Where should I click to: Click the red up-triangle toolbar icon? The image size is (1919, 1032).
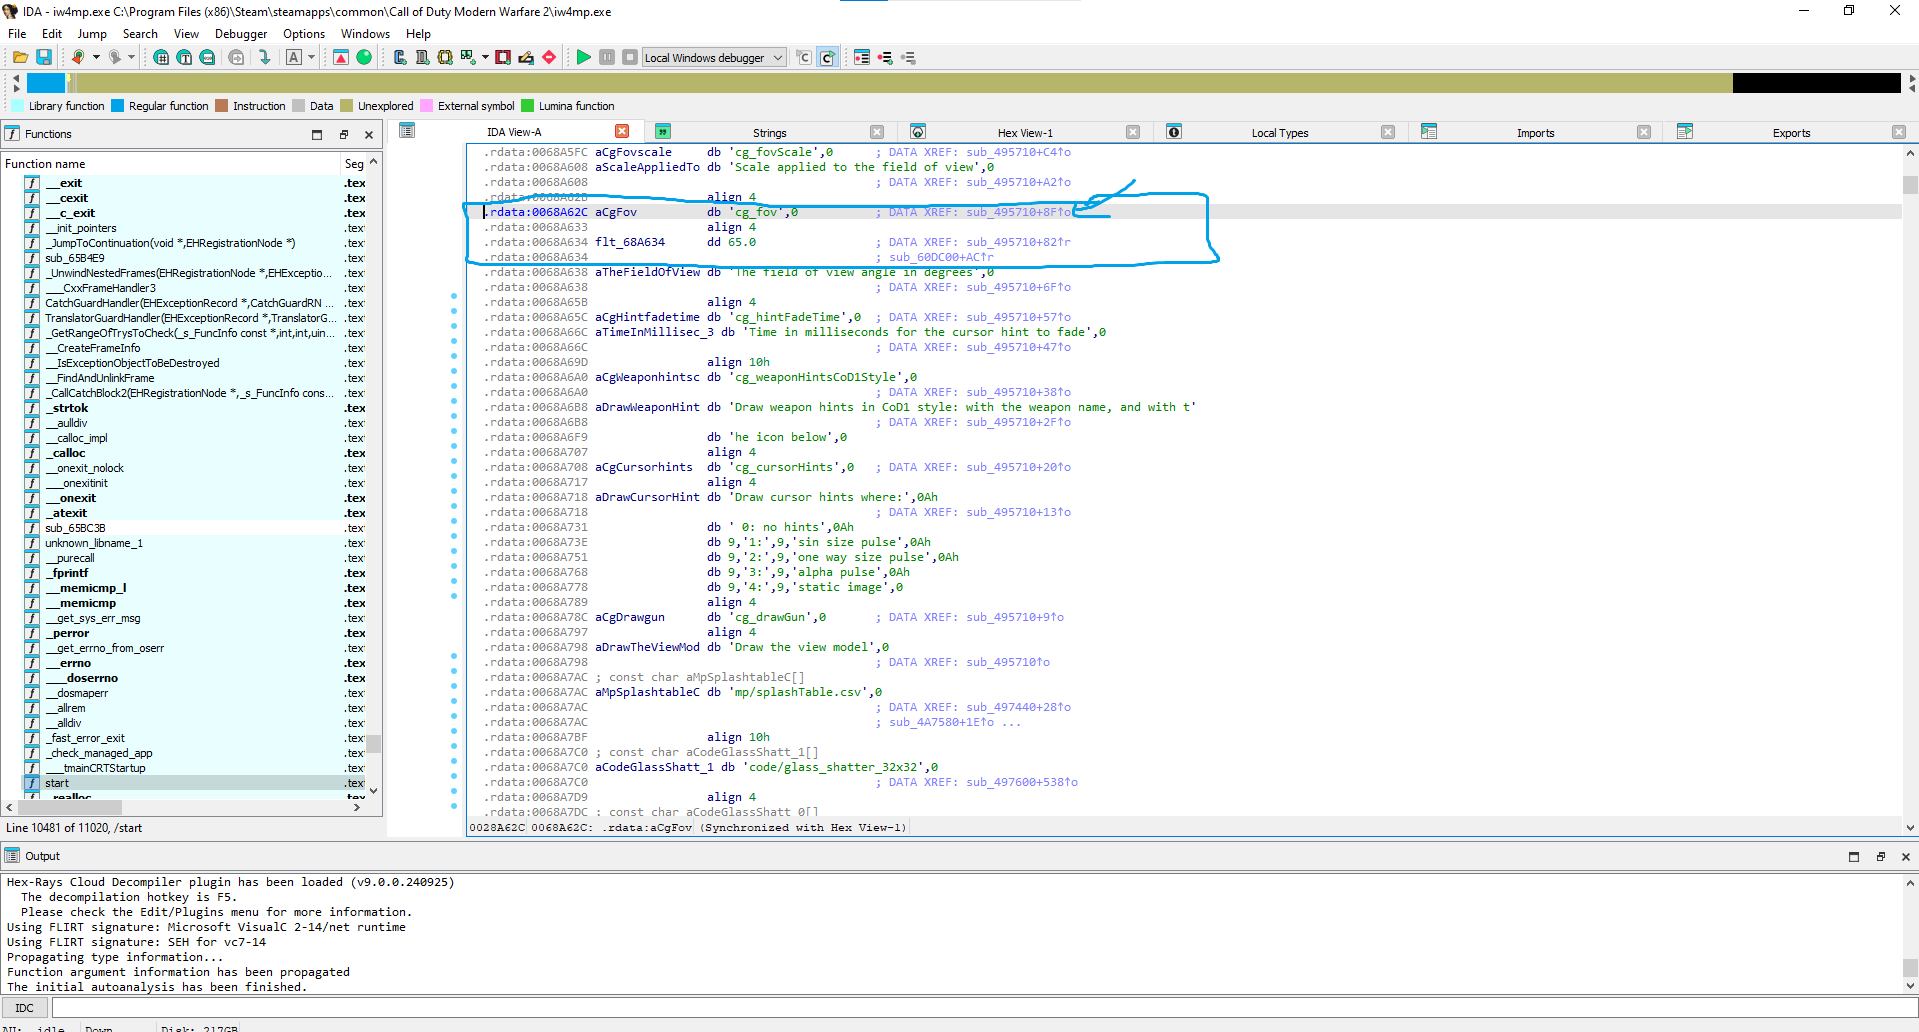click(341, 57)
